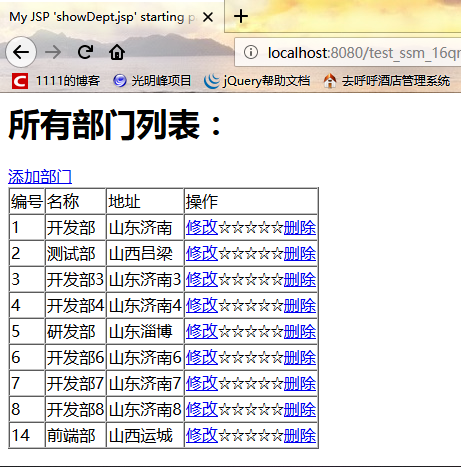461x467 pixels.
Task: Click 删除 for 测试部 row
Action: tap(300, 254)
